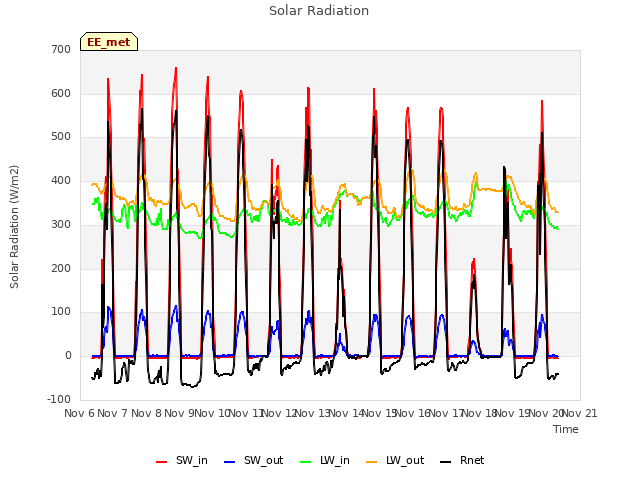Click the Nov 14 x-axis tick label
The width and height of the screenshot is (640, 480).
click(x=346, y=413)
